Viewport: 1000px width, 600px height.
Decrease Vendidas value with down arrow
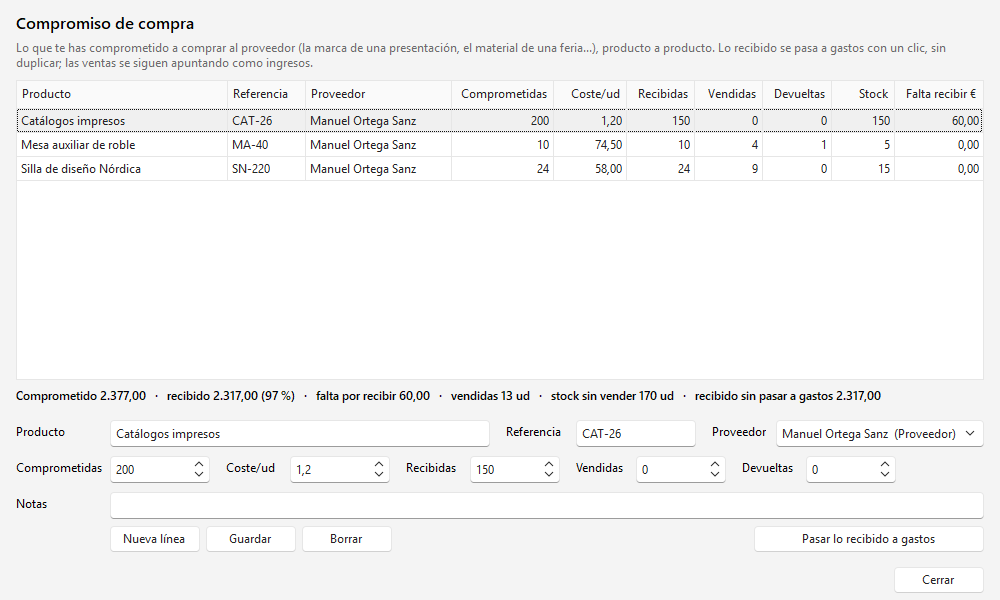(715, 474)
